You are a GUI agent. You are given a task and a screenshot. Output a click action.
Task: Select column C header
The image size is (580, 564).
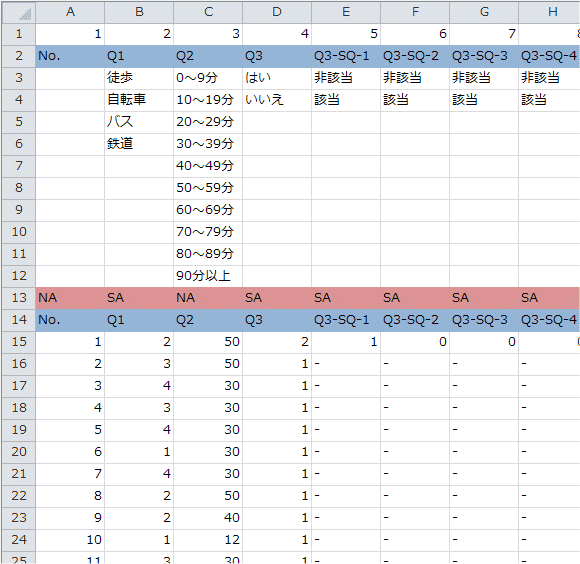pos(208,12)
